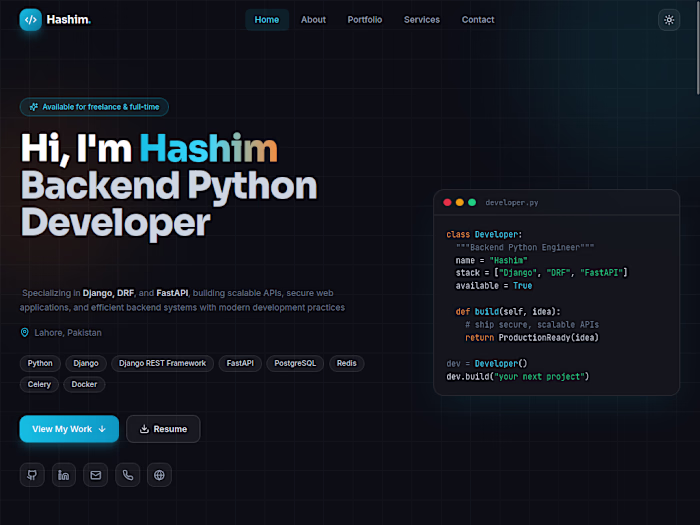Click the download icon on Resume button
Screen dimensions: 700x525
[144, 429]
